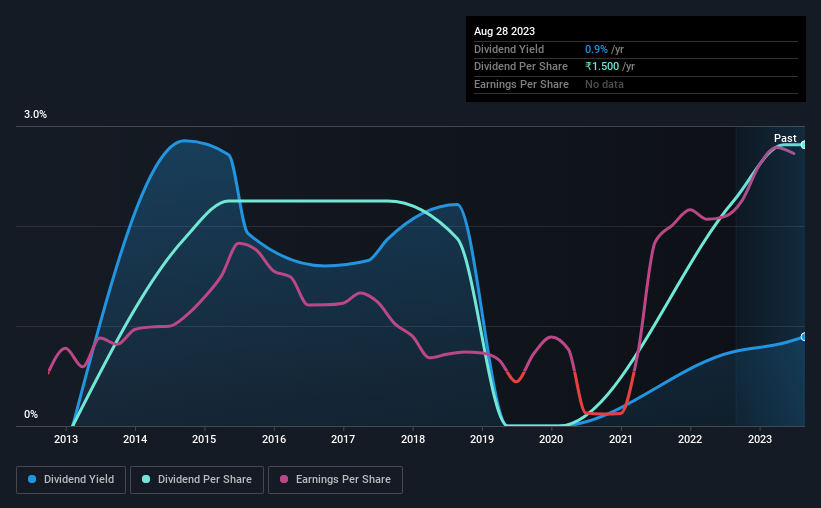This screenshot has height=508, width=821.
Task: Click the Earnings Per Share No data row
Action: 636,84
